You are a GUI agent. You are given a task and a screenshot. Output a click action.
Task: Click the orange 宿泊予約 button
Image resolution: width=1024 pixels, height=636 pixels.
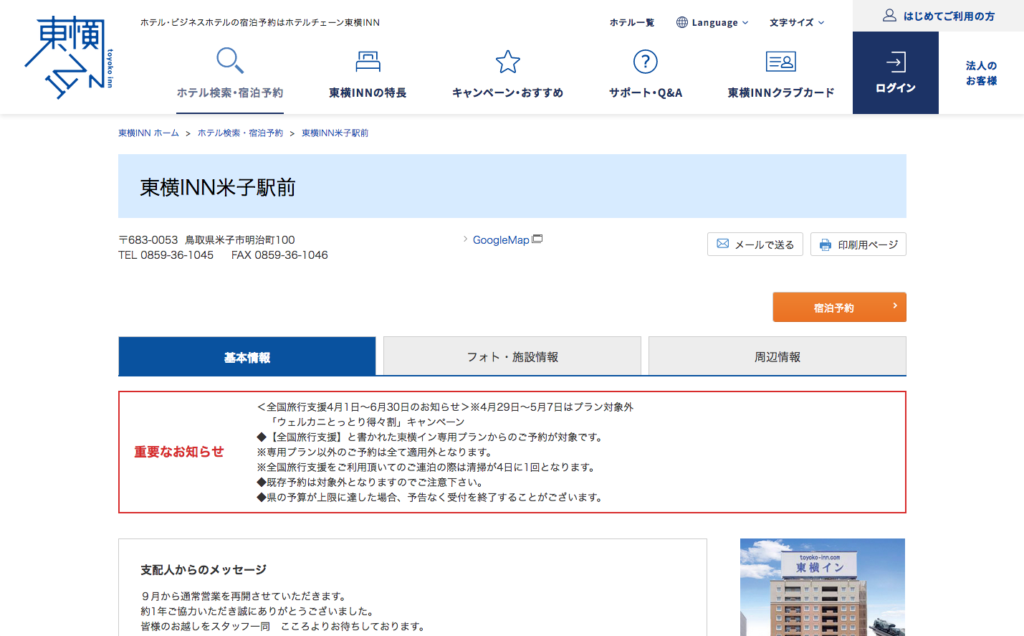pyautogui.click(x=839, y=307)
